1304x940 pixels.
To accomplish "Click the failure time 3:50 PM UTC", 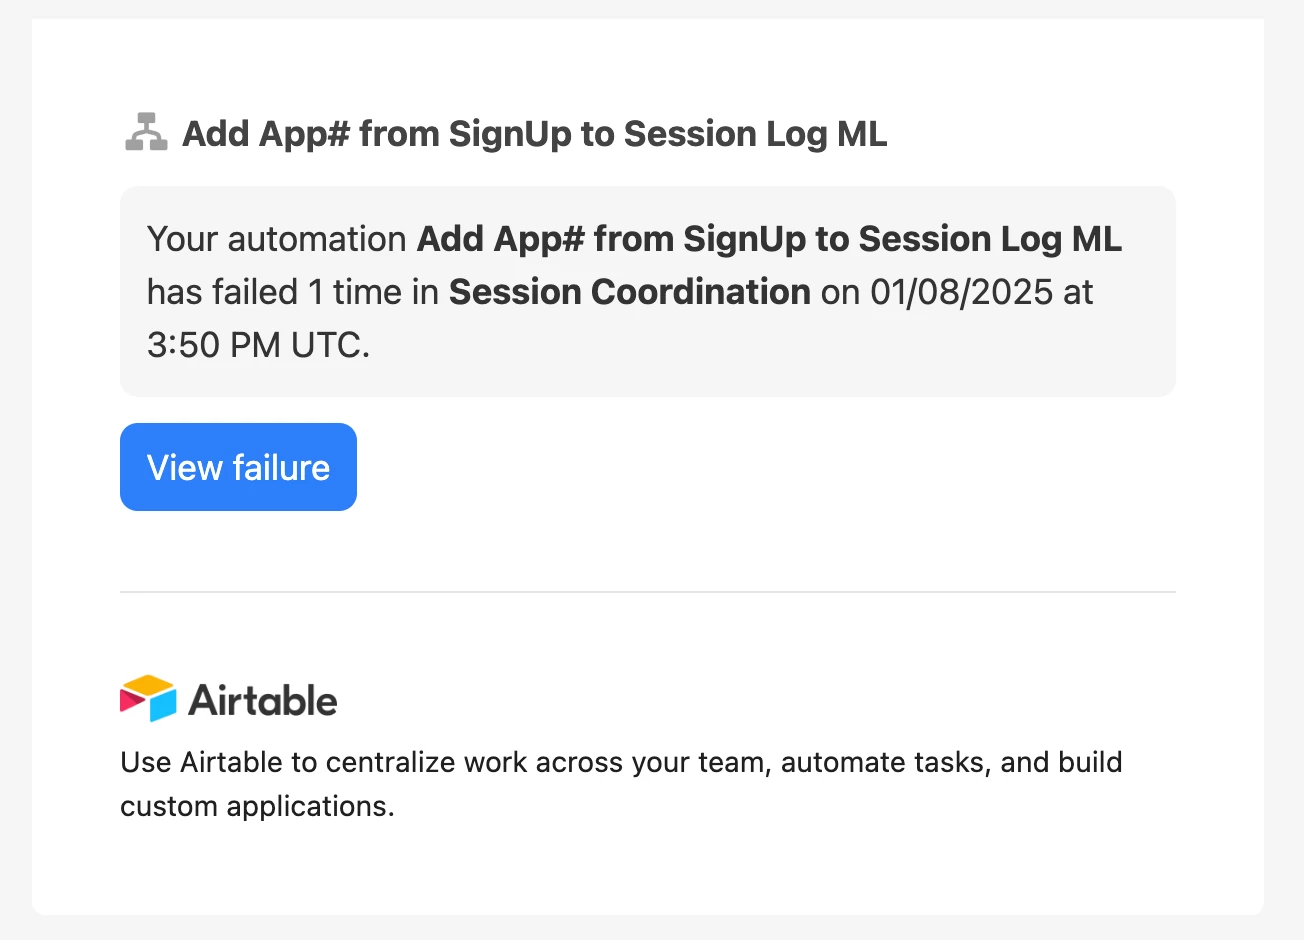I will [258, 345].
